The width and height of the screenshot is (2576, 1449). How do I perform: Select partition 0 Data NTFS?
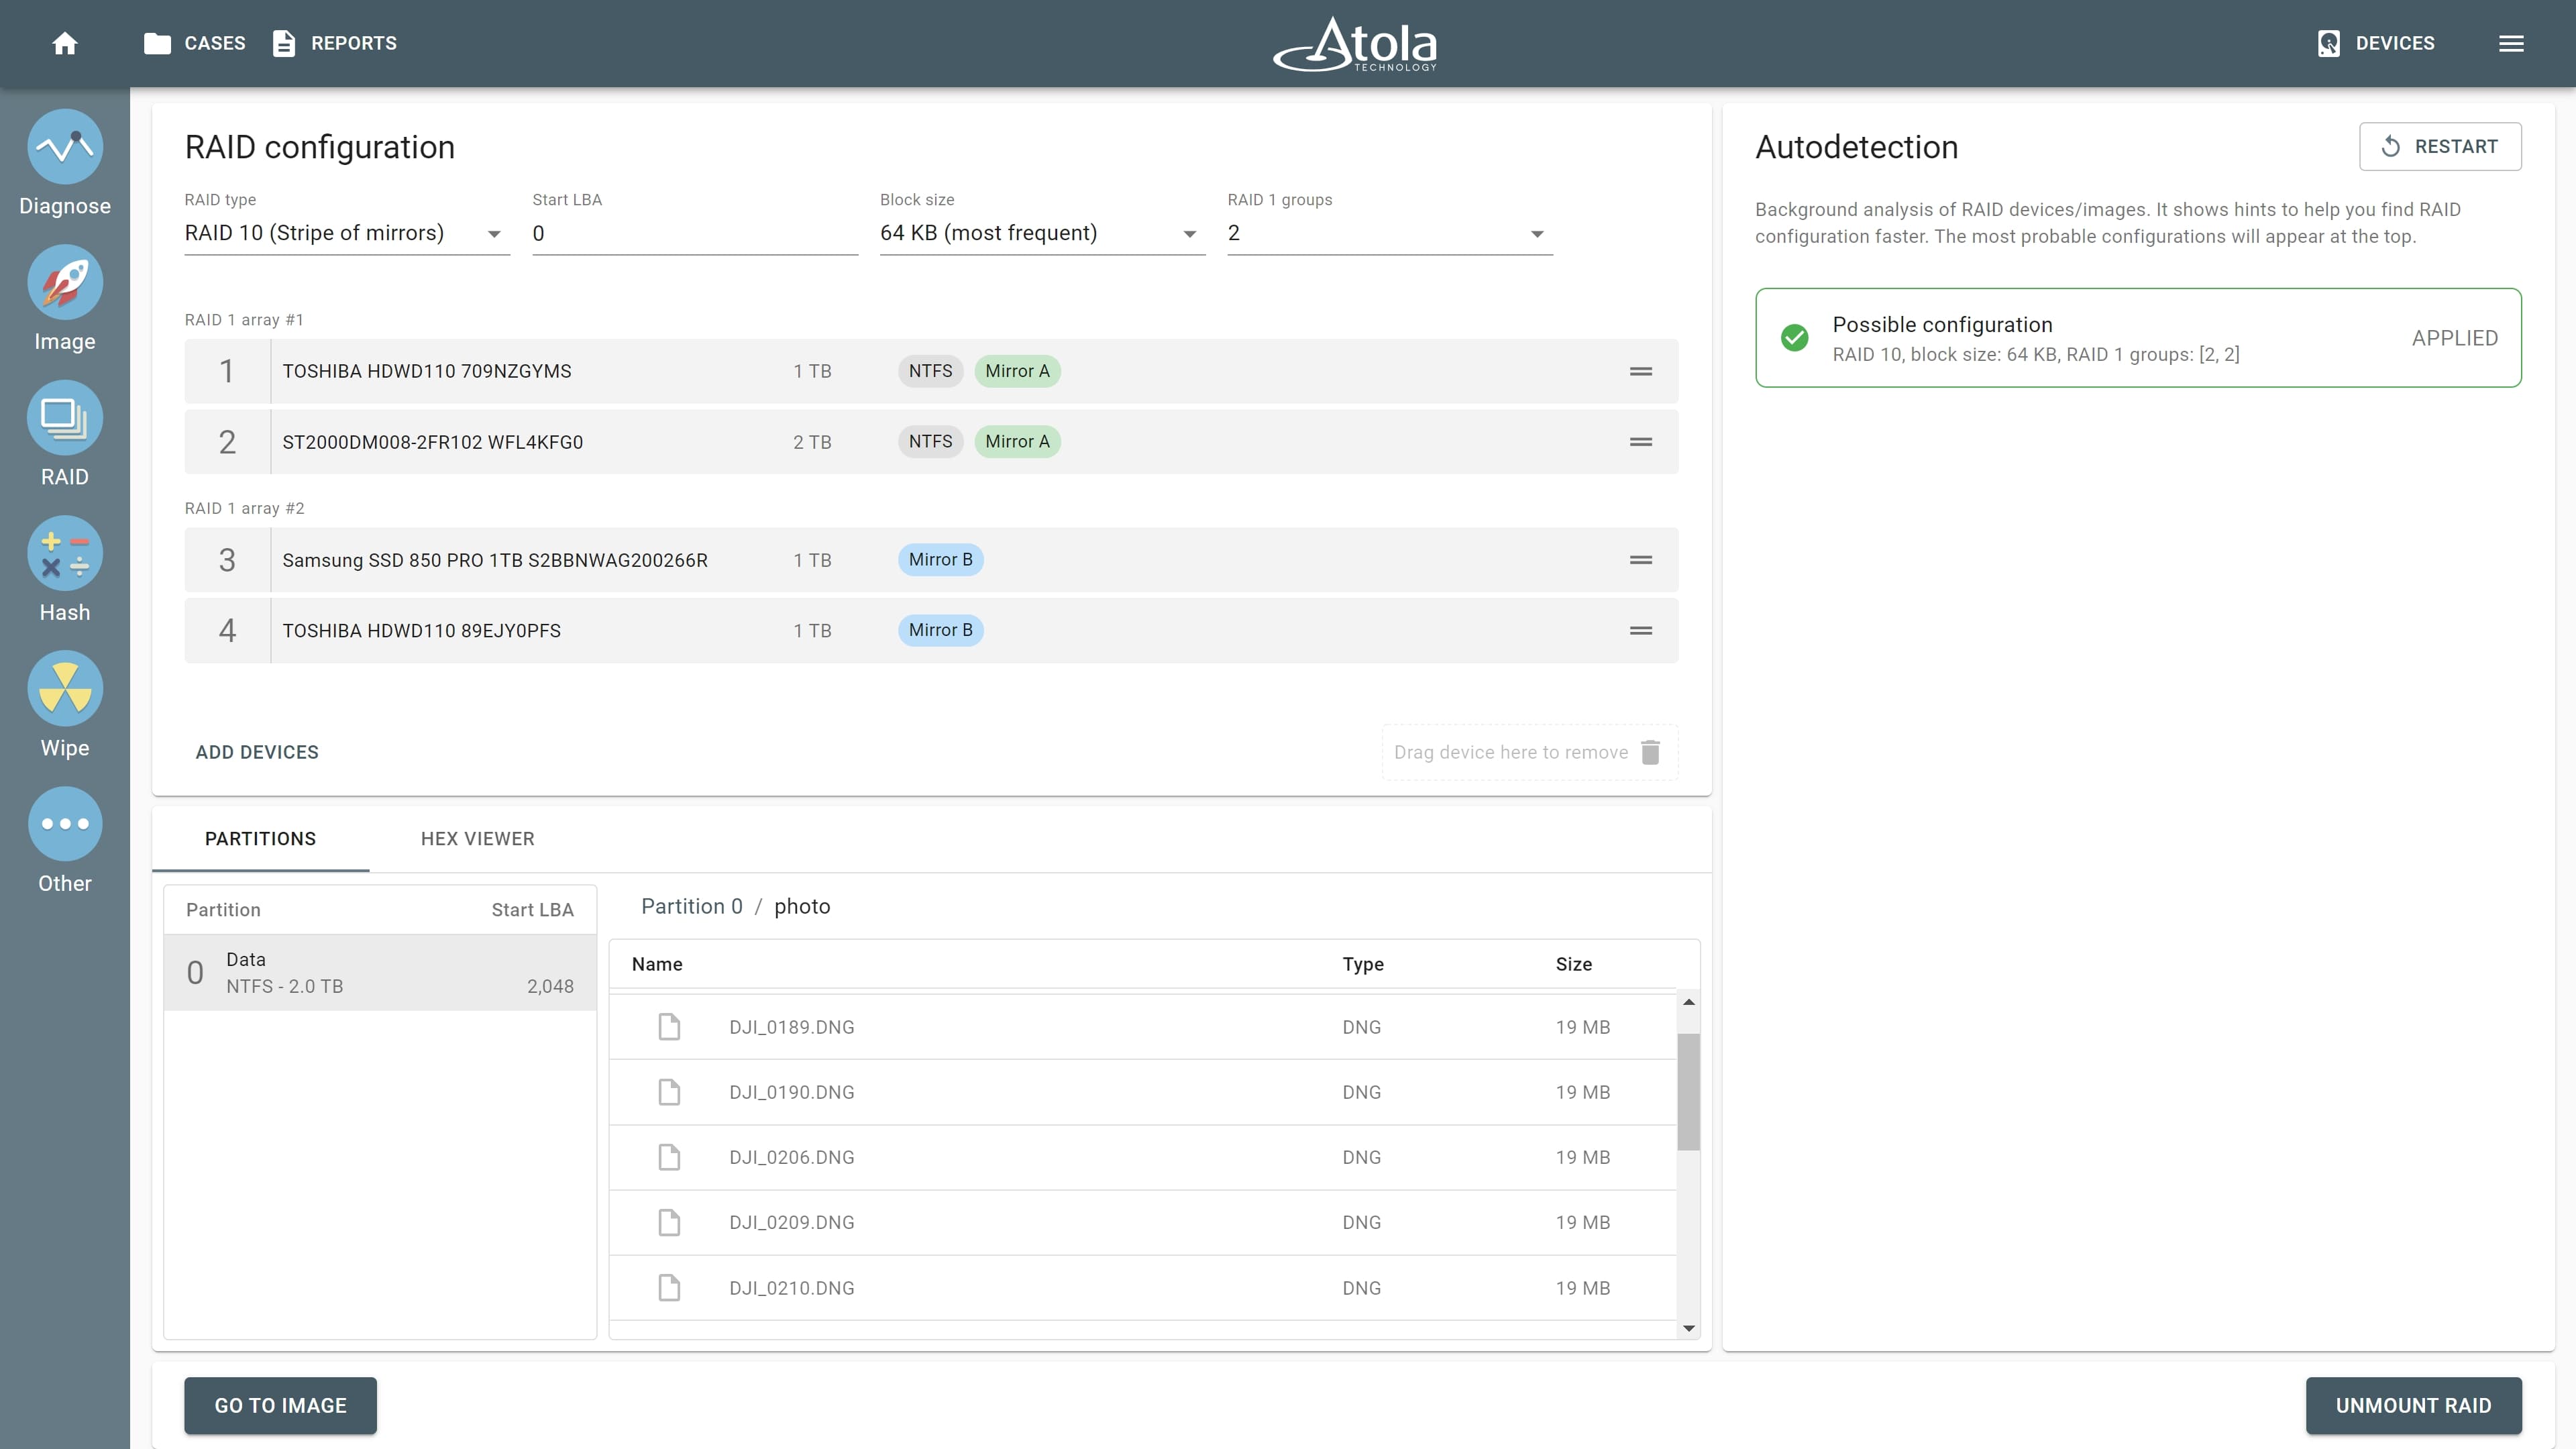tap(380, 972)
